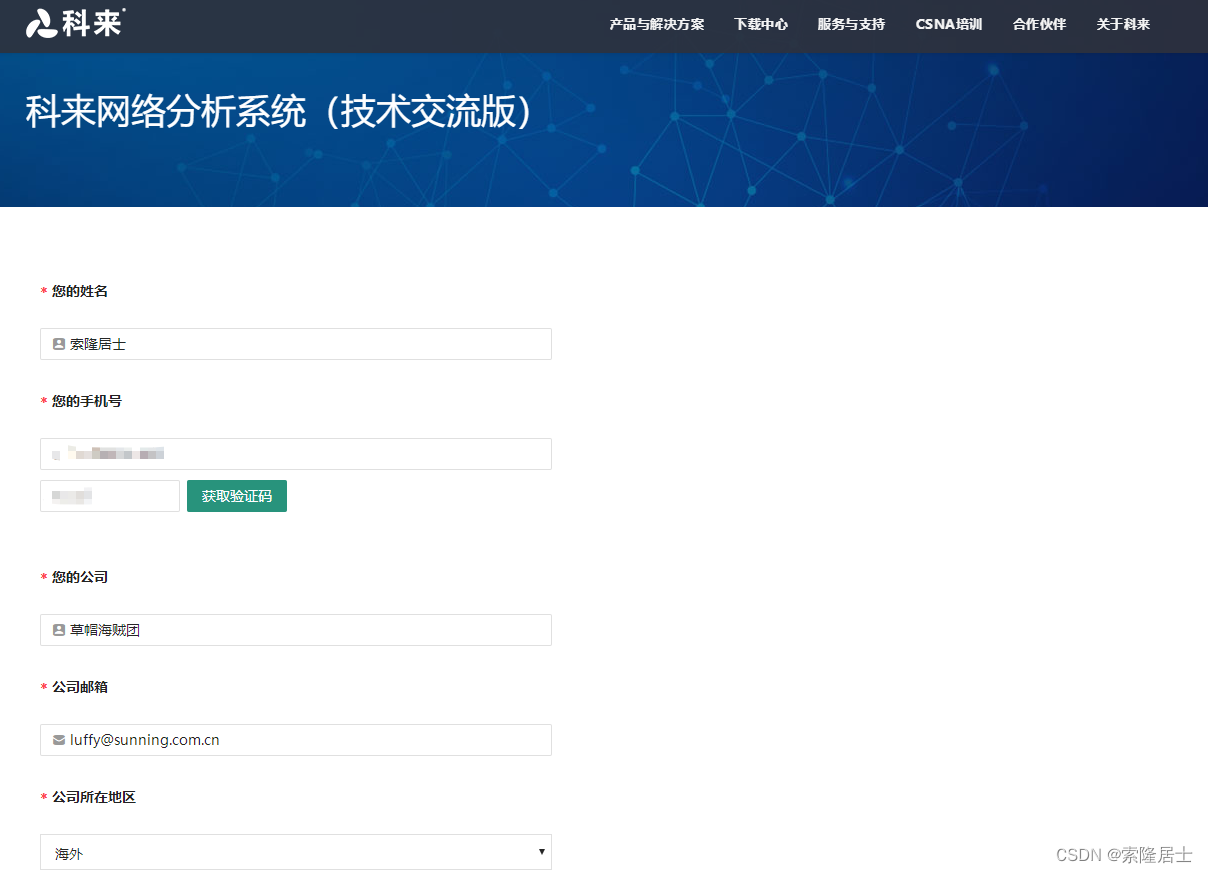Open 产品与解决方案 menu
This screenshot has height=873, width=1208.
(657, 24)
